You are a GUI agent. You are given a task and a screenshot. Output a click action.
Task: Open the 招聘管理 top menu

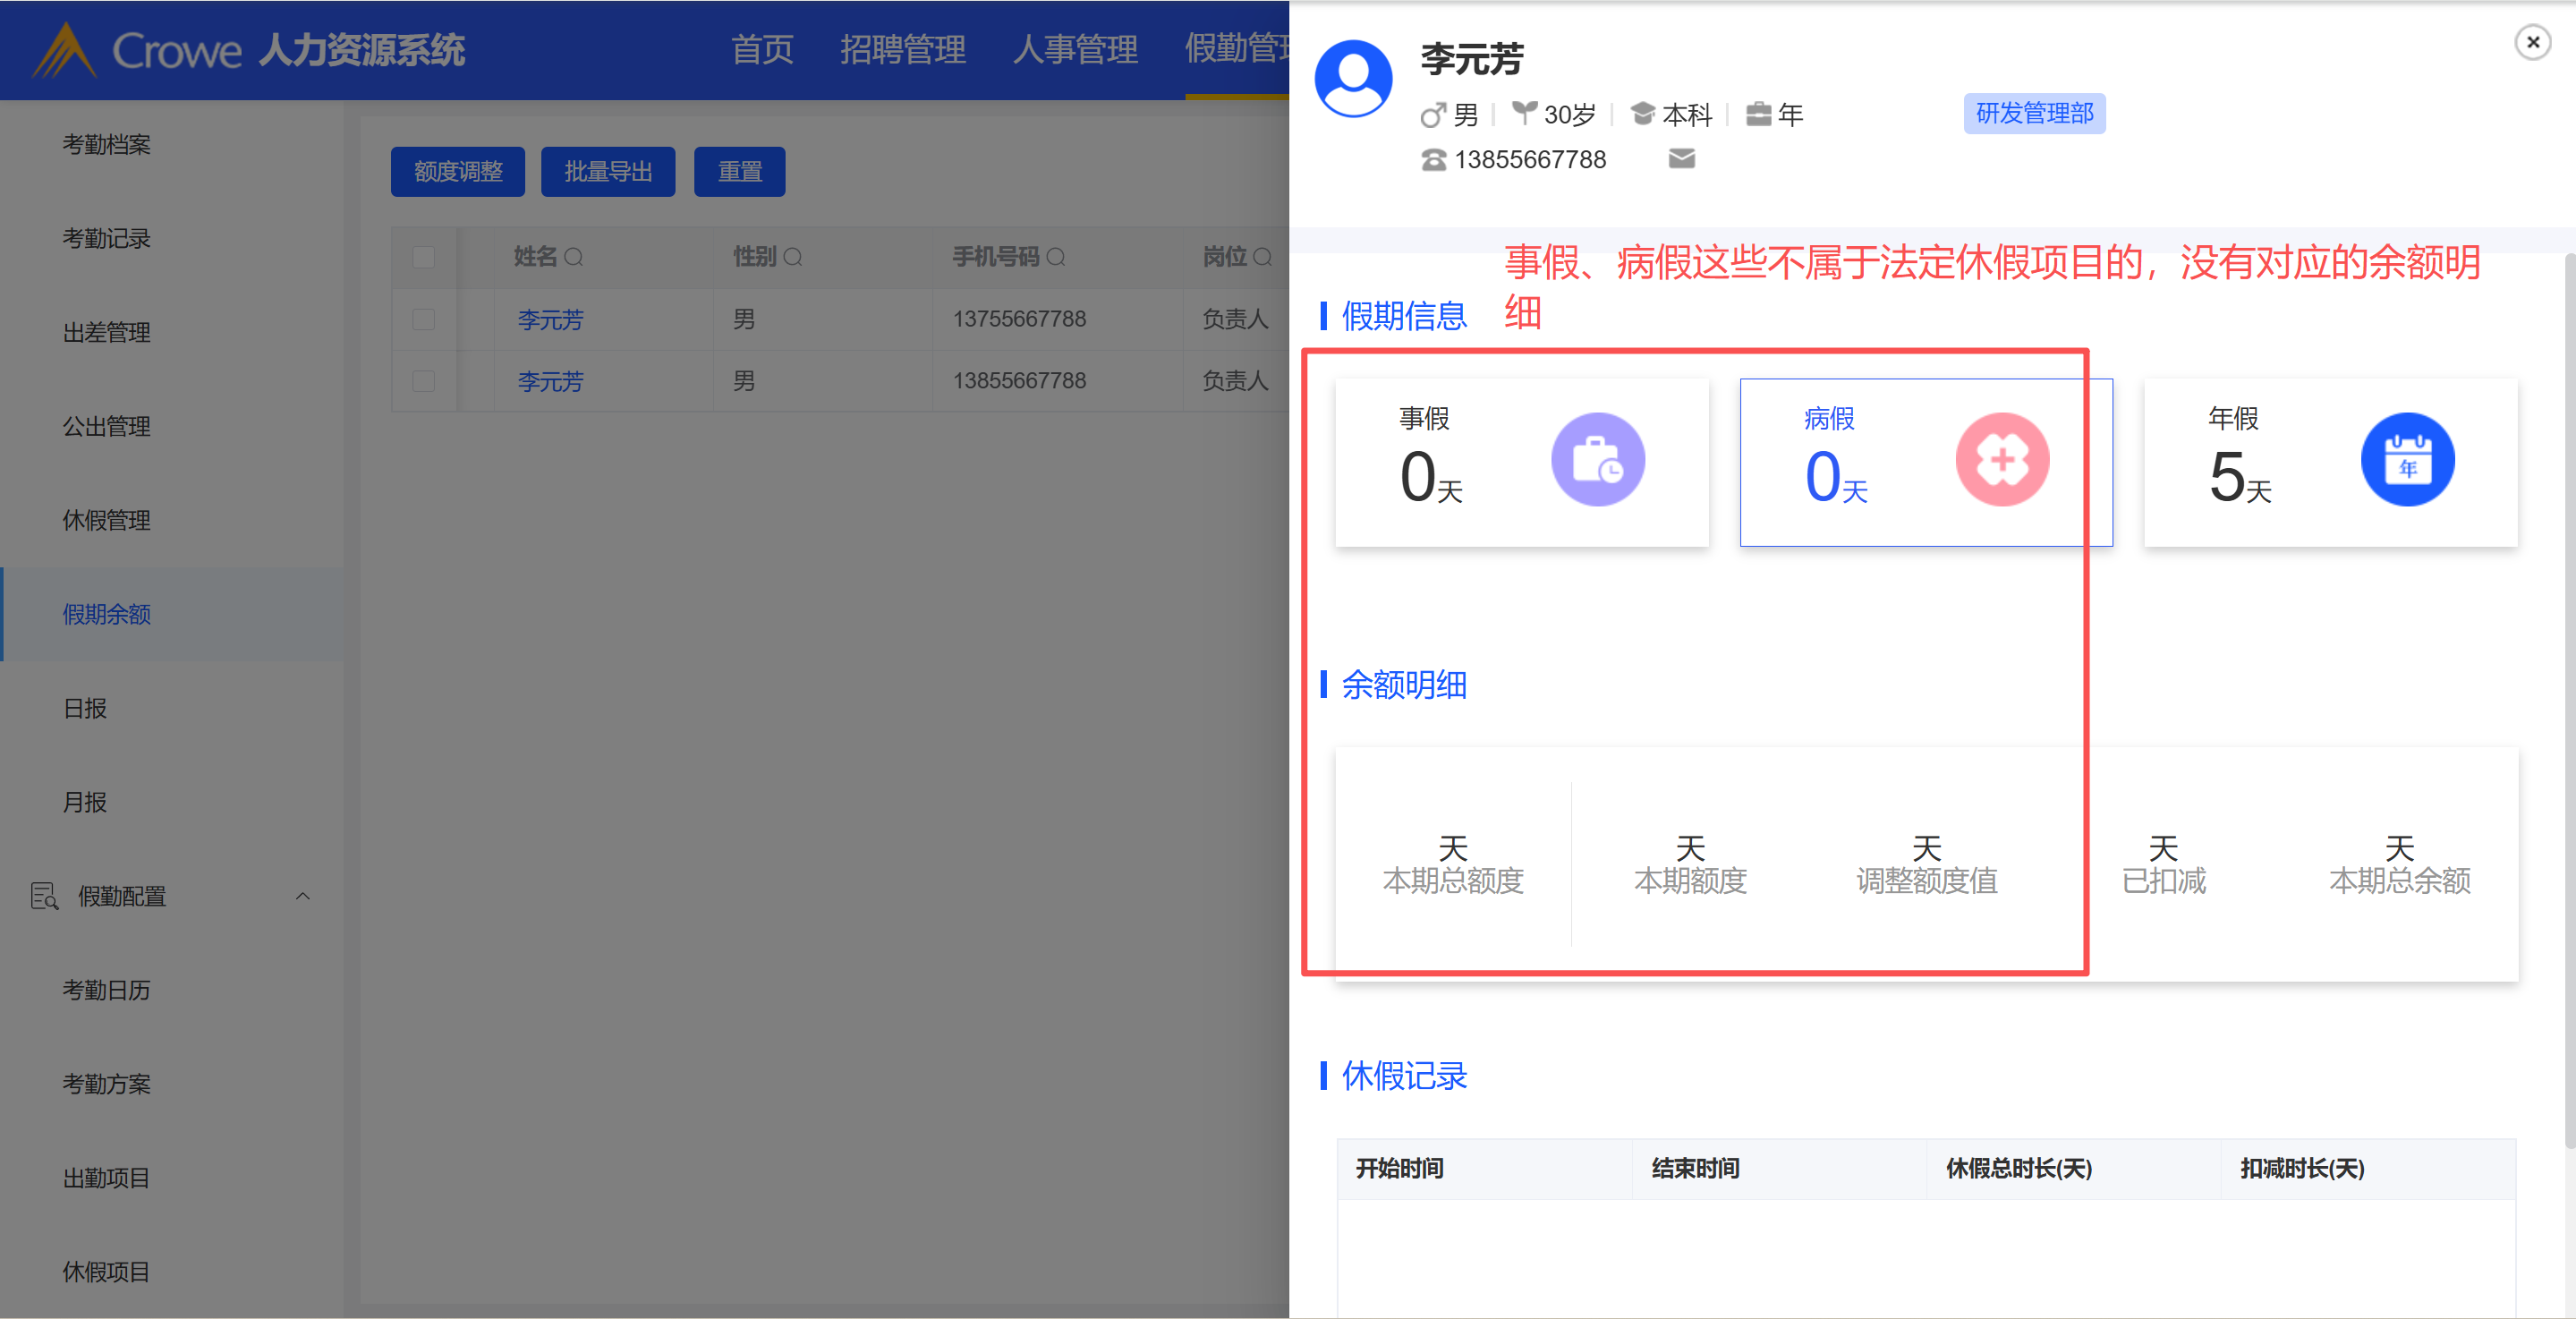click(x=902, y=49)
